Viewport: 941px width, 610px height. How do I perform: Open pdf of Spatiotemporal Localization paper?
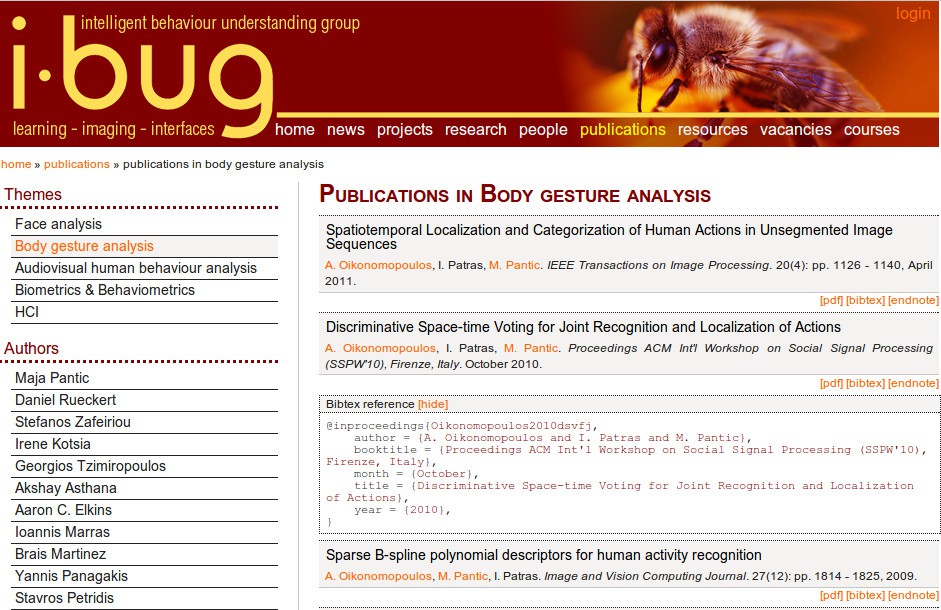[831, 300]
